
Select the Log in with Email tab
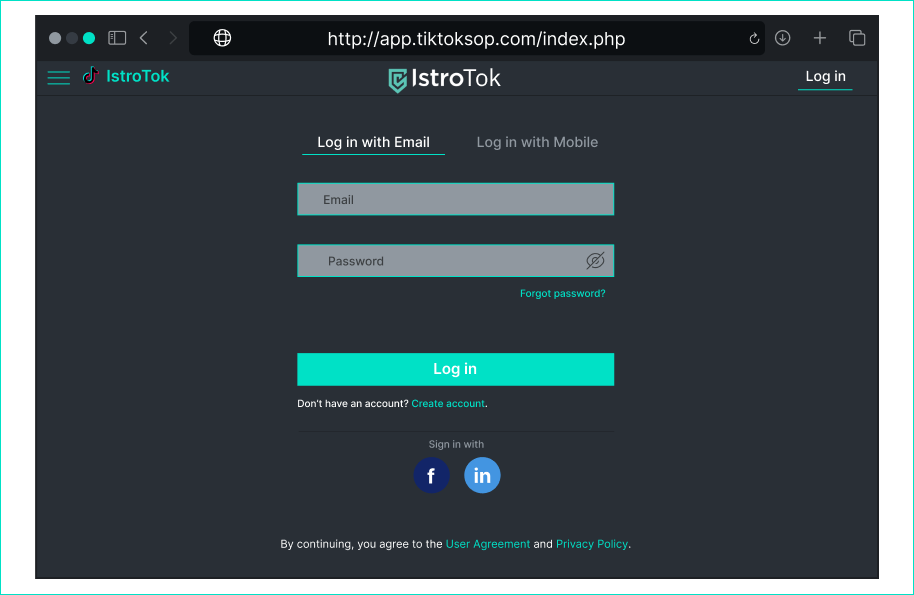373,142
